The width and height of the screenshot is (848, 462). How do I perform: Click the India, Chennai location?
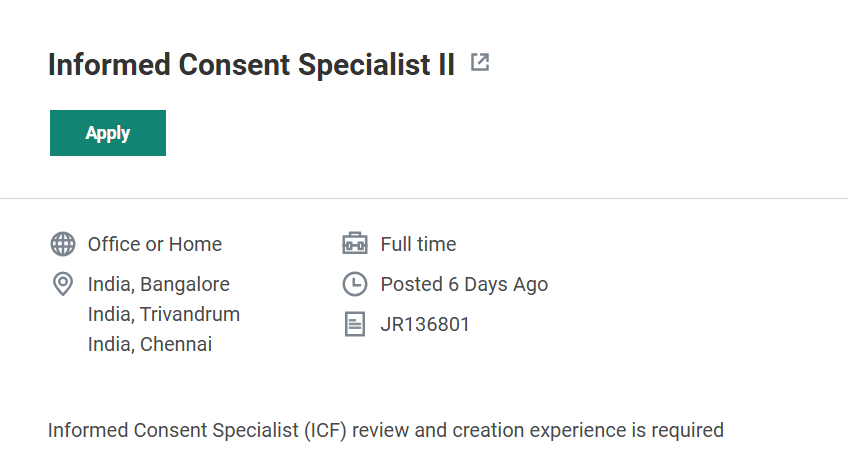(x=150, y=344)
